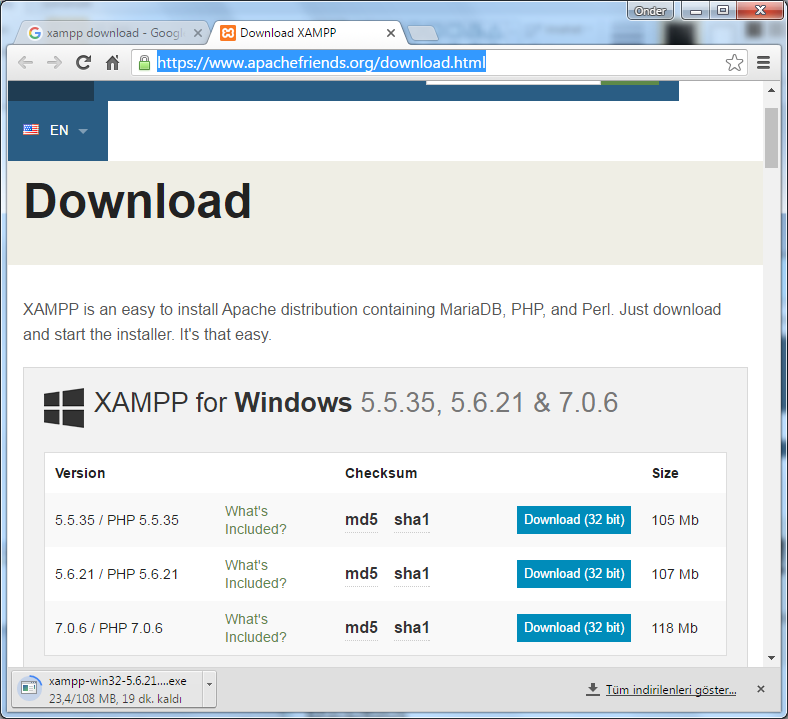Open What's Included for 5.6.21
Viewport: 788px width, 719px height.
pos(255,574)
